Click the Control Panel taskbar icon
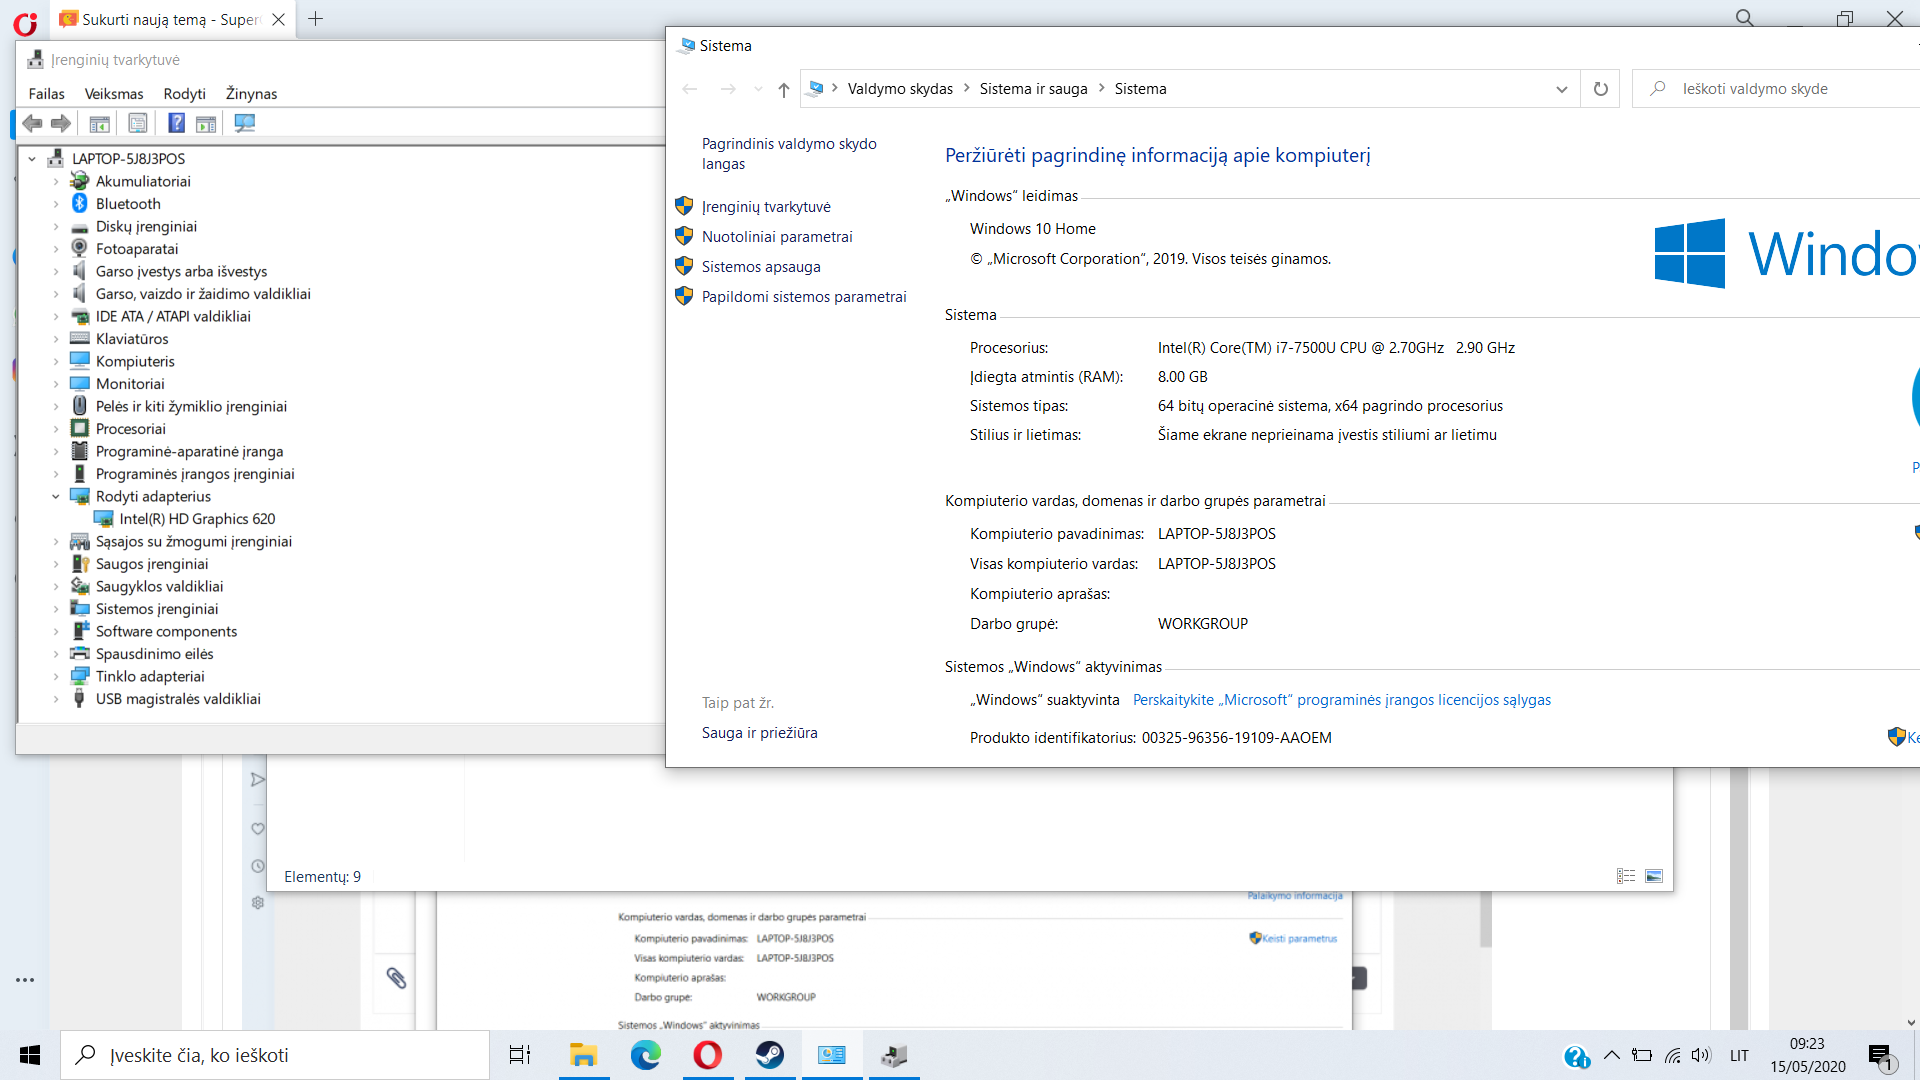Image resolution: width=1920 pixels, height=1080 pixels. tap(831, 1055)
